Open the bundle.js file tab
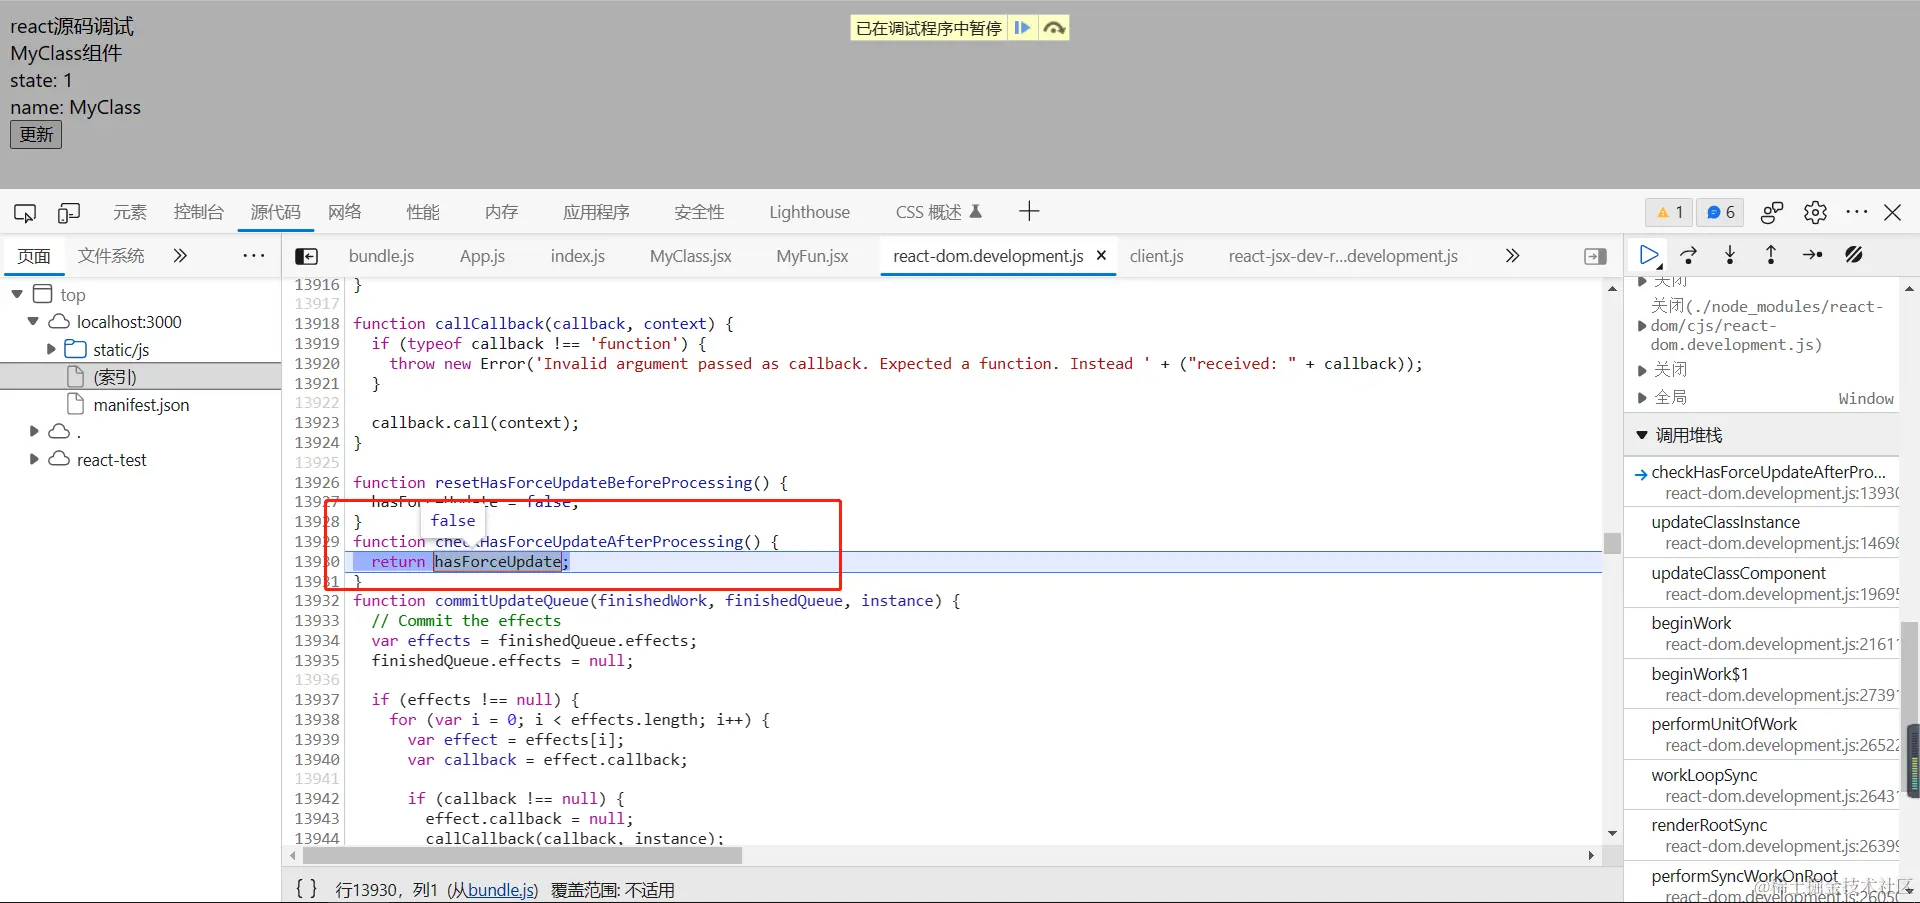The height and width of the screenshot is (903, 1920). [381, 256]
